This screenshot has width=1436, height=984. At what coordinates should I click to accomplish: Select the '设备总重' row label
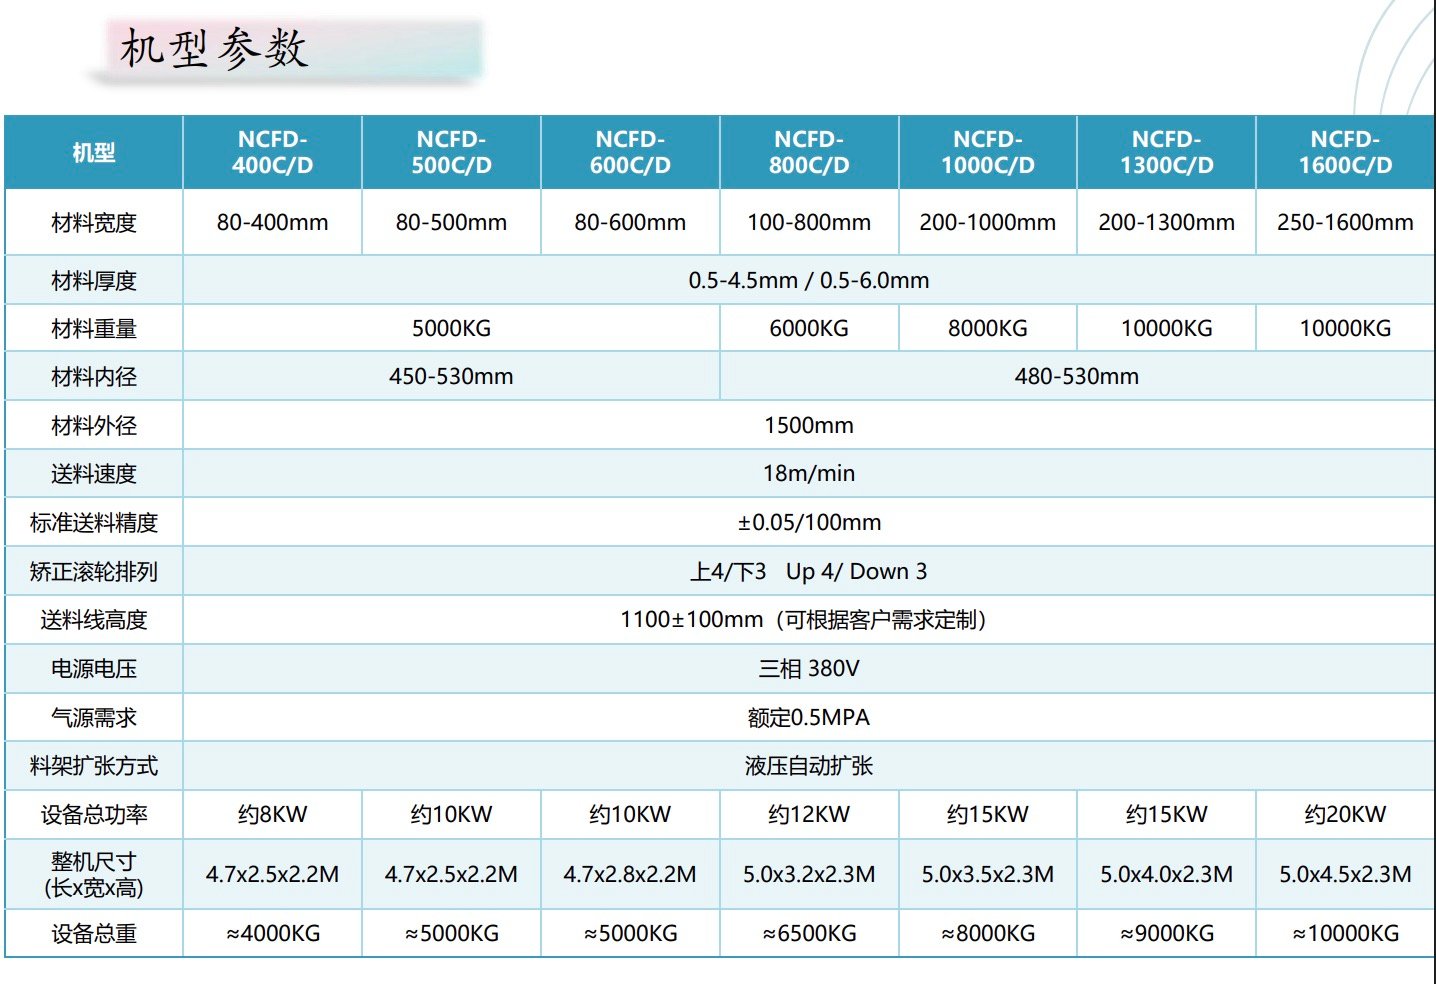click(x=94, y=934)
